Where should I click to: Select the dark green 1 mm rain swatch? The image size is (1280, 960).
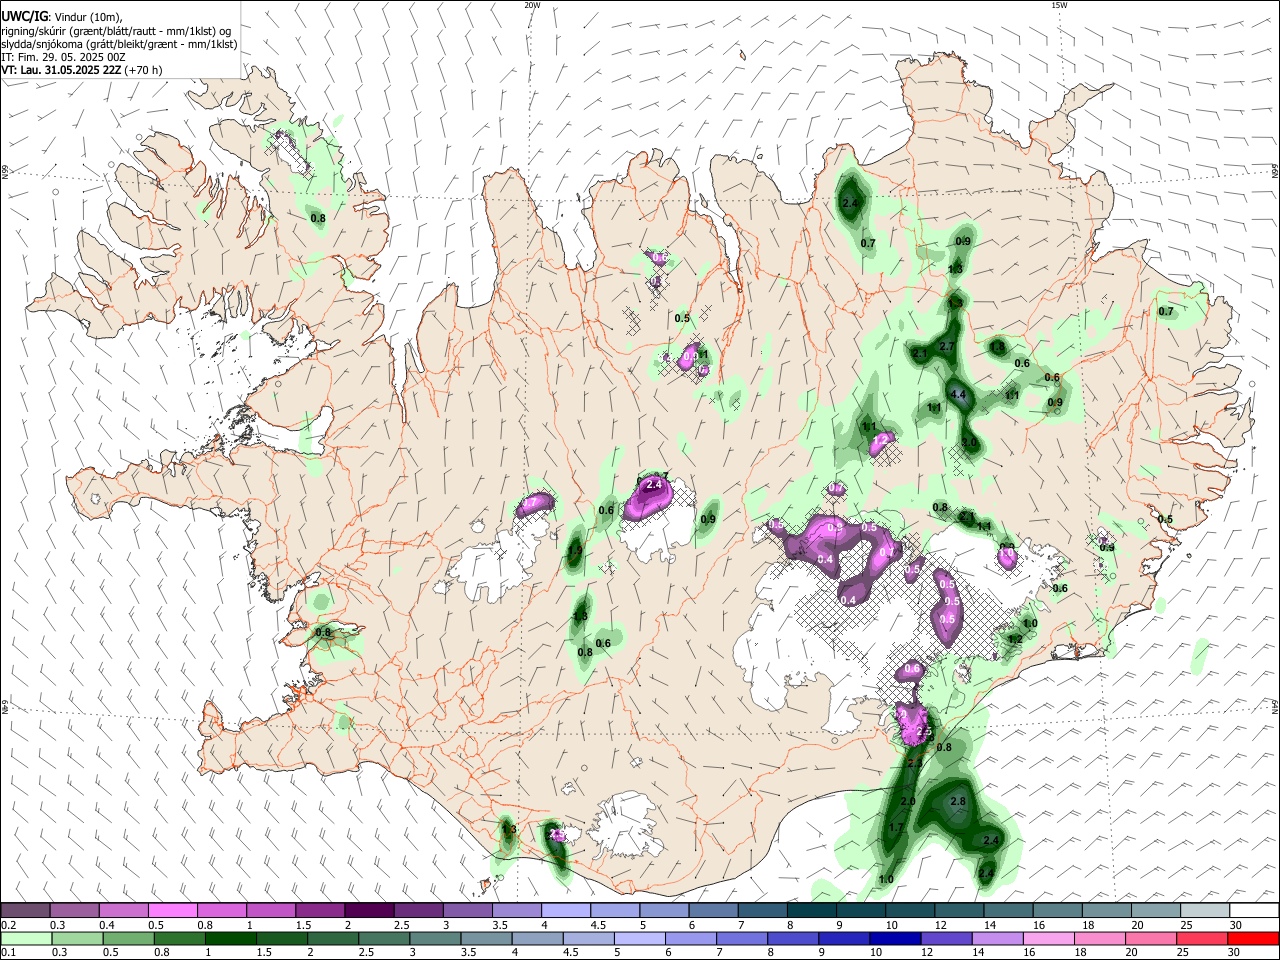click(230, 938)
